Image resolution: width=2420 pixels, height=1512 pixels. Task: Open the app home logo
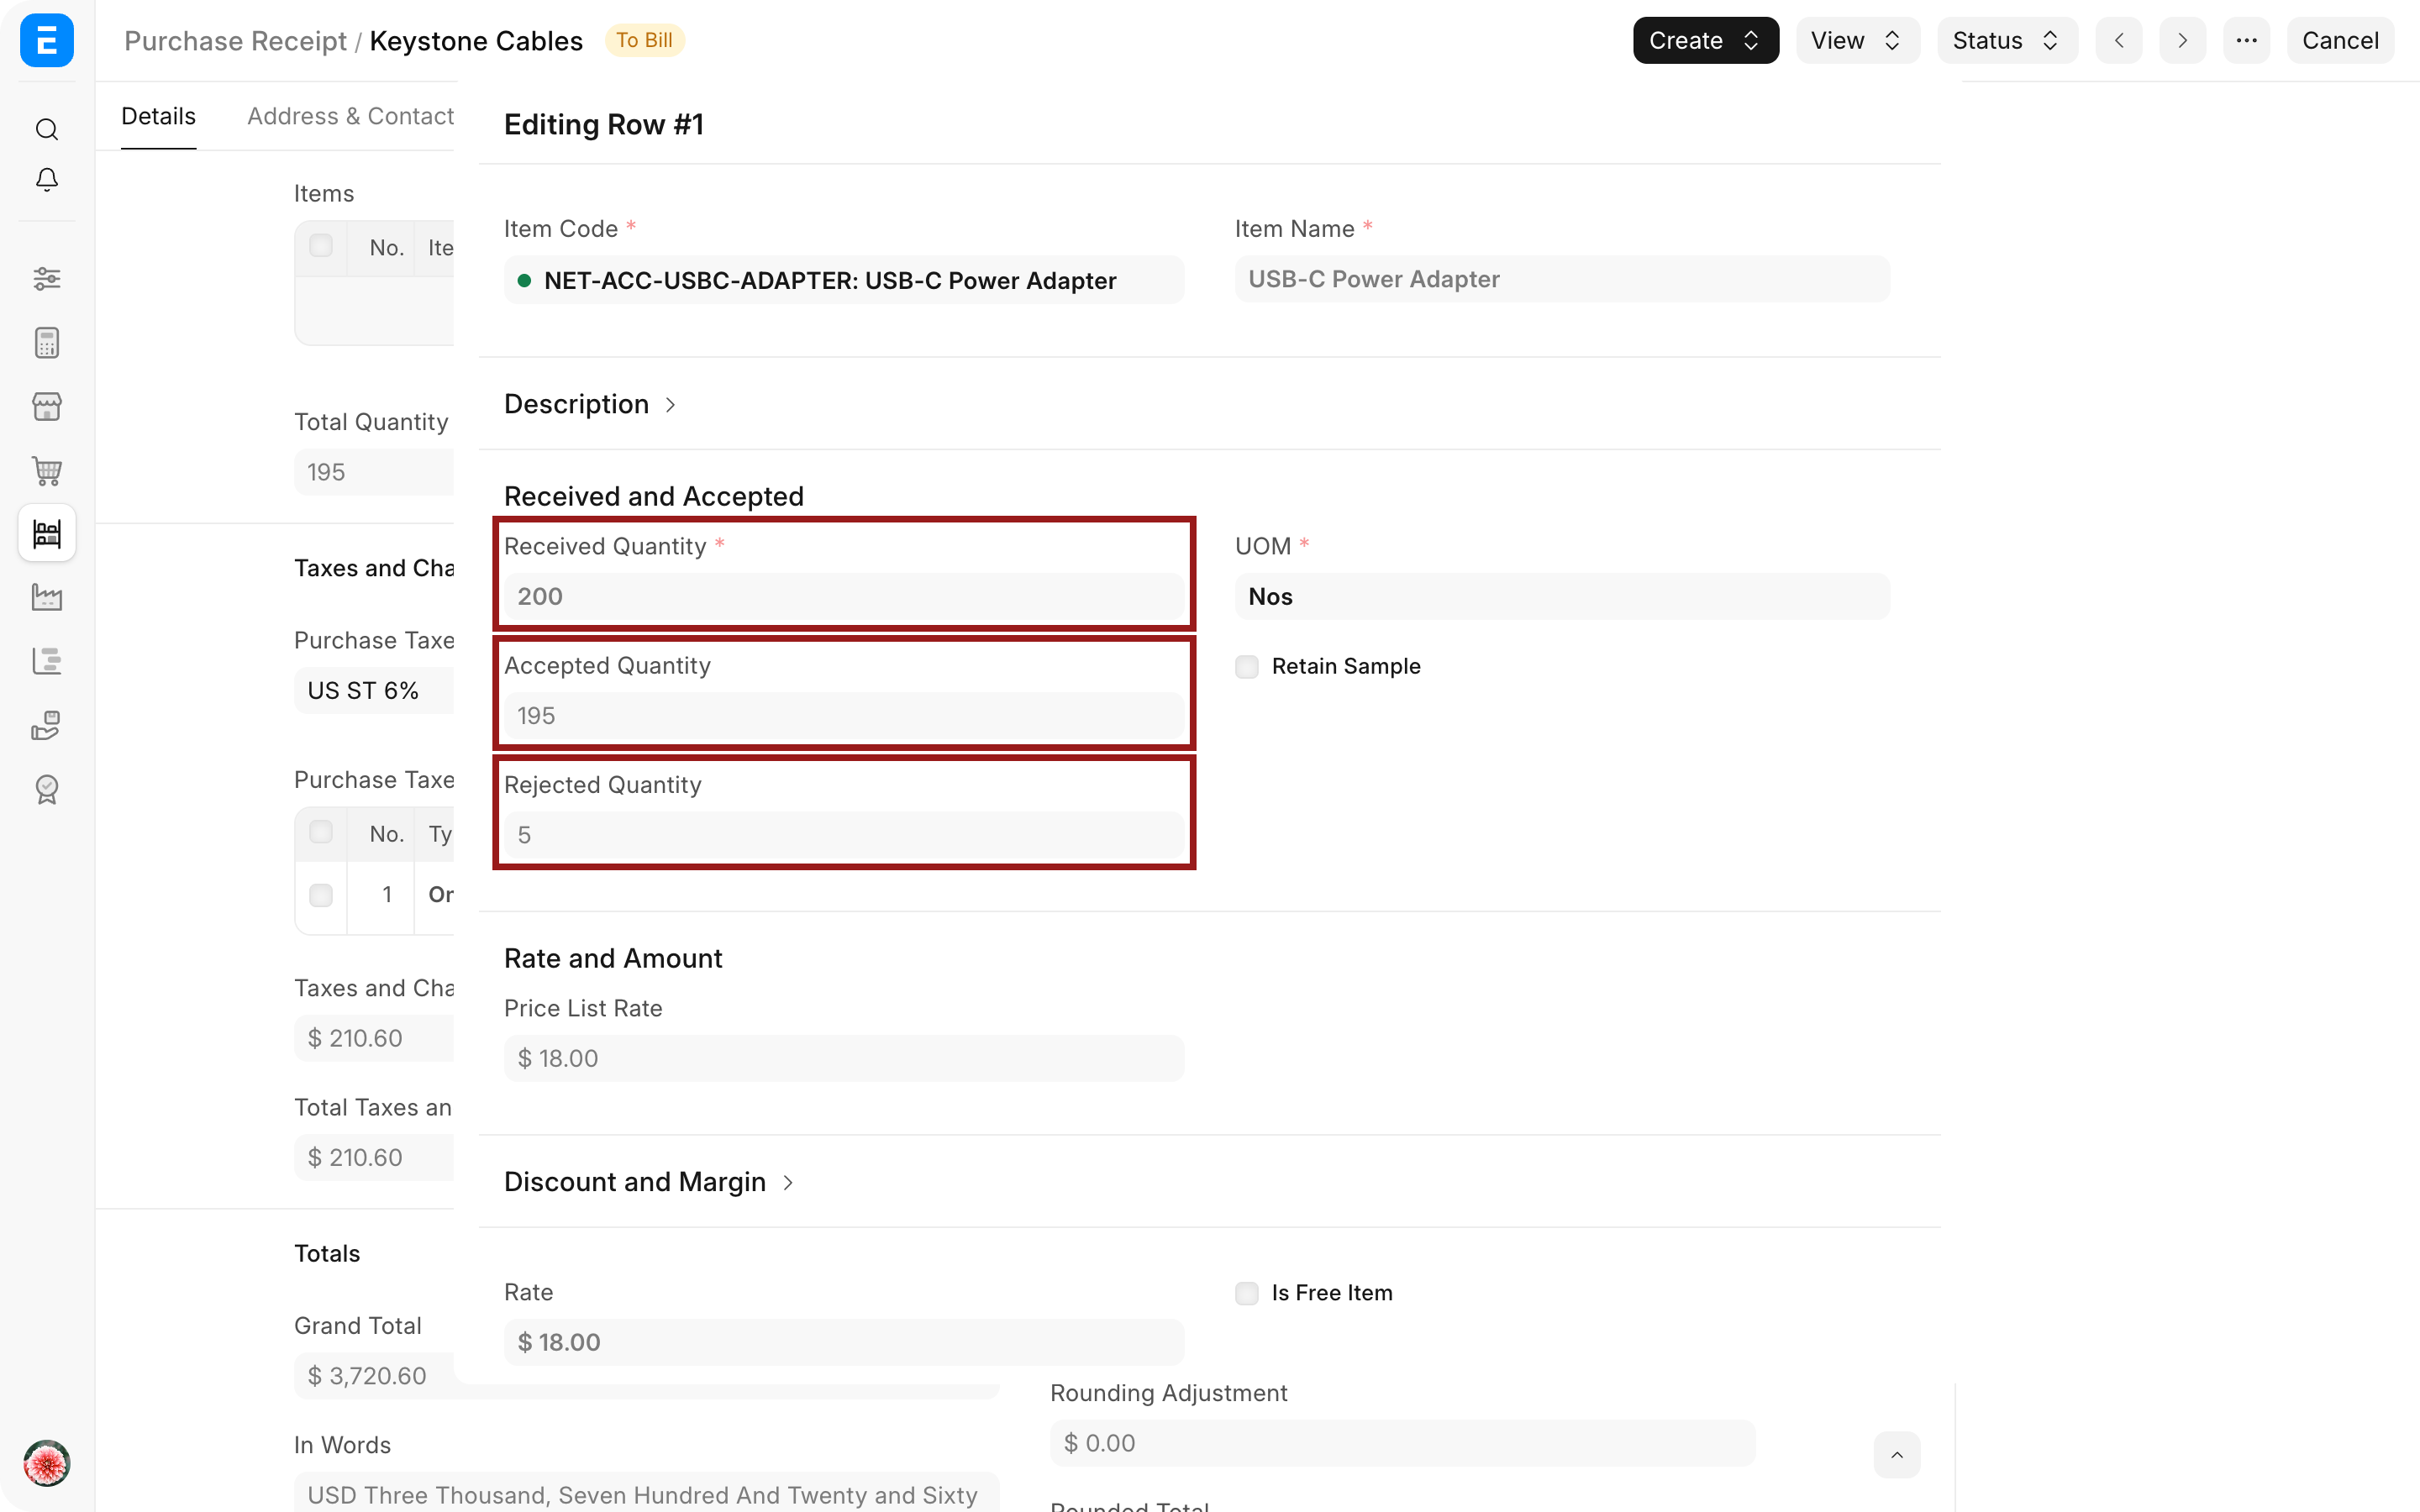tap(47, 41)
